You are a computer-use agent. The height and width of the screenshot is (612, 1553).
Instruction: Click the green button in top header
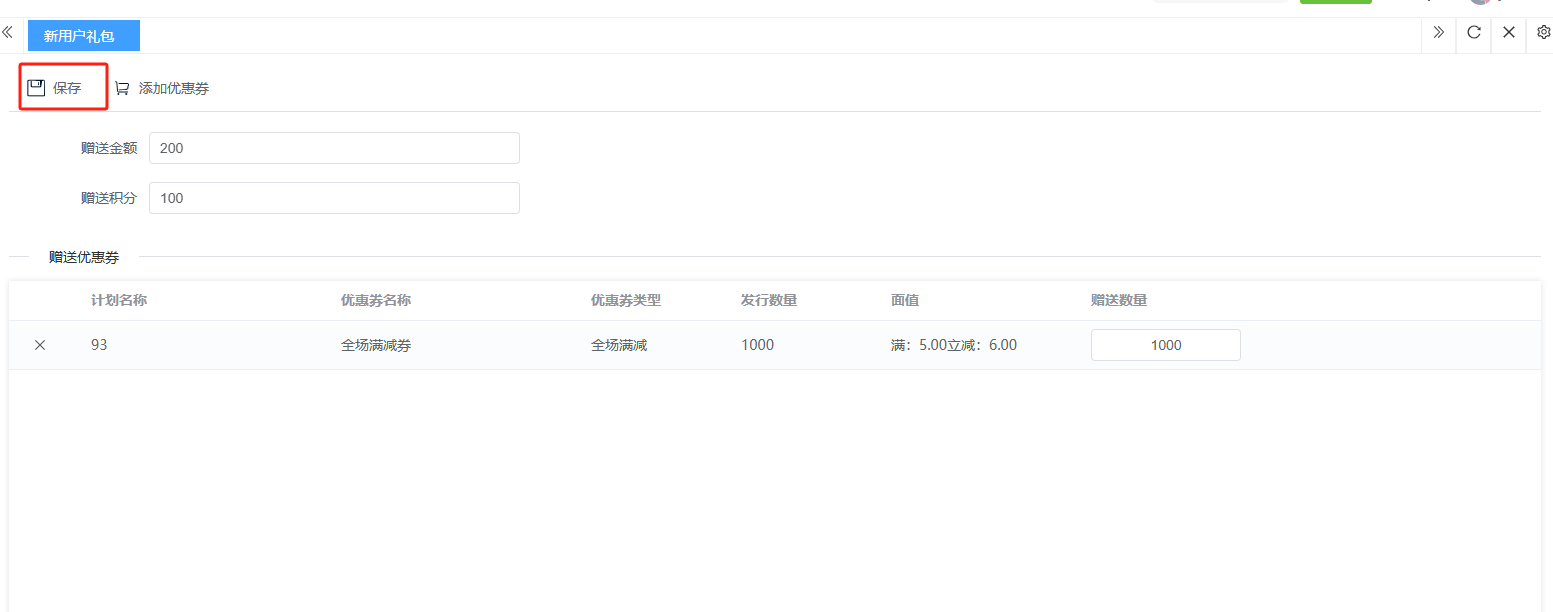[1335, 1]
